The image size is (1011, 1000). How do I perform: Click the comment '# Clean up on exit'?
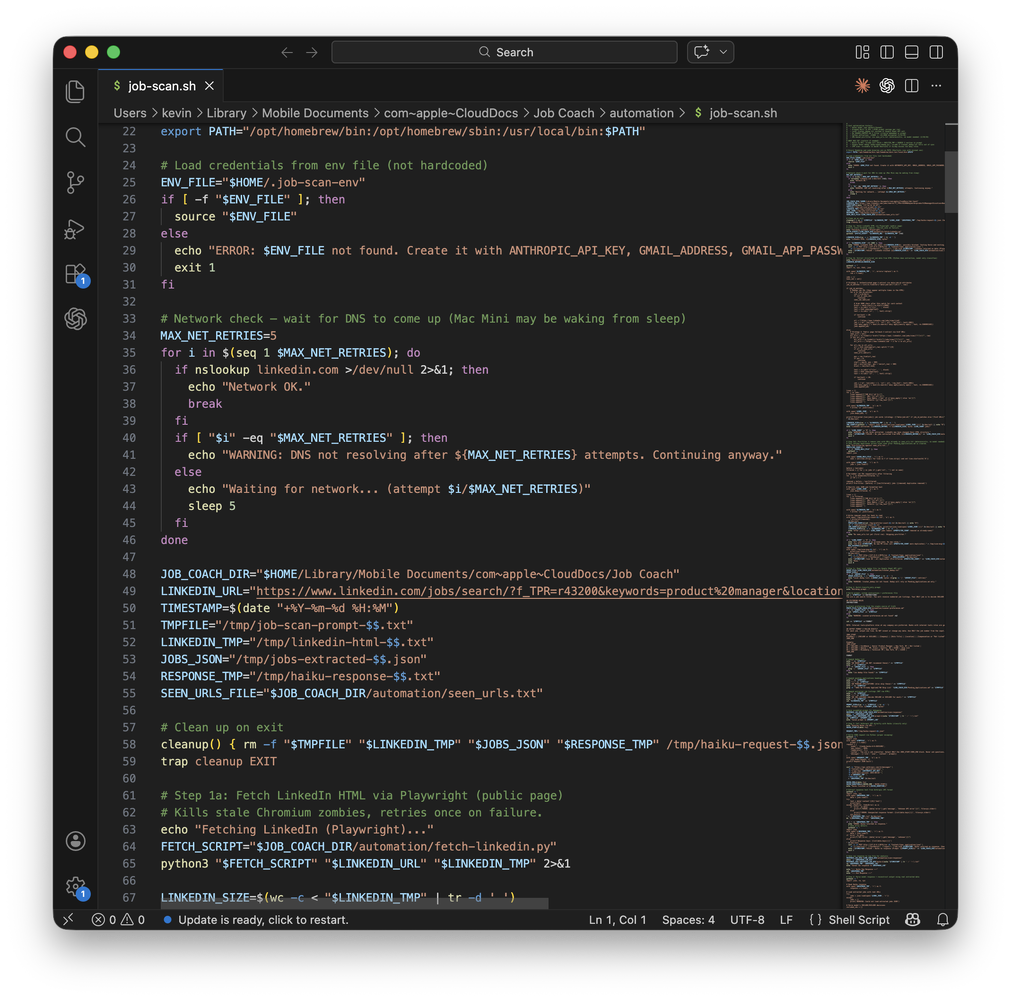click(x=222, y=727)
